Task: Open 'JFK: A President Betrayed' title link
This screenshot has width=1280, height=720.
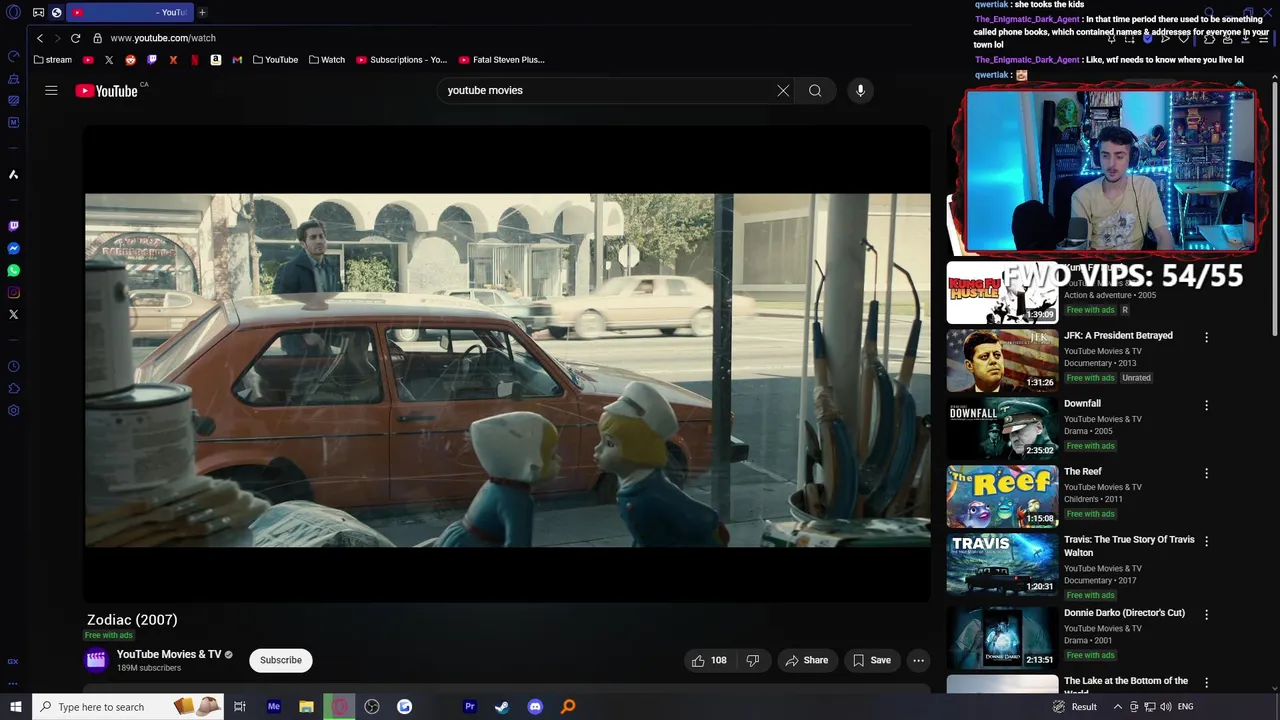Action: click(1118, 336)
